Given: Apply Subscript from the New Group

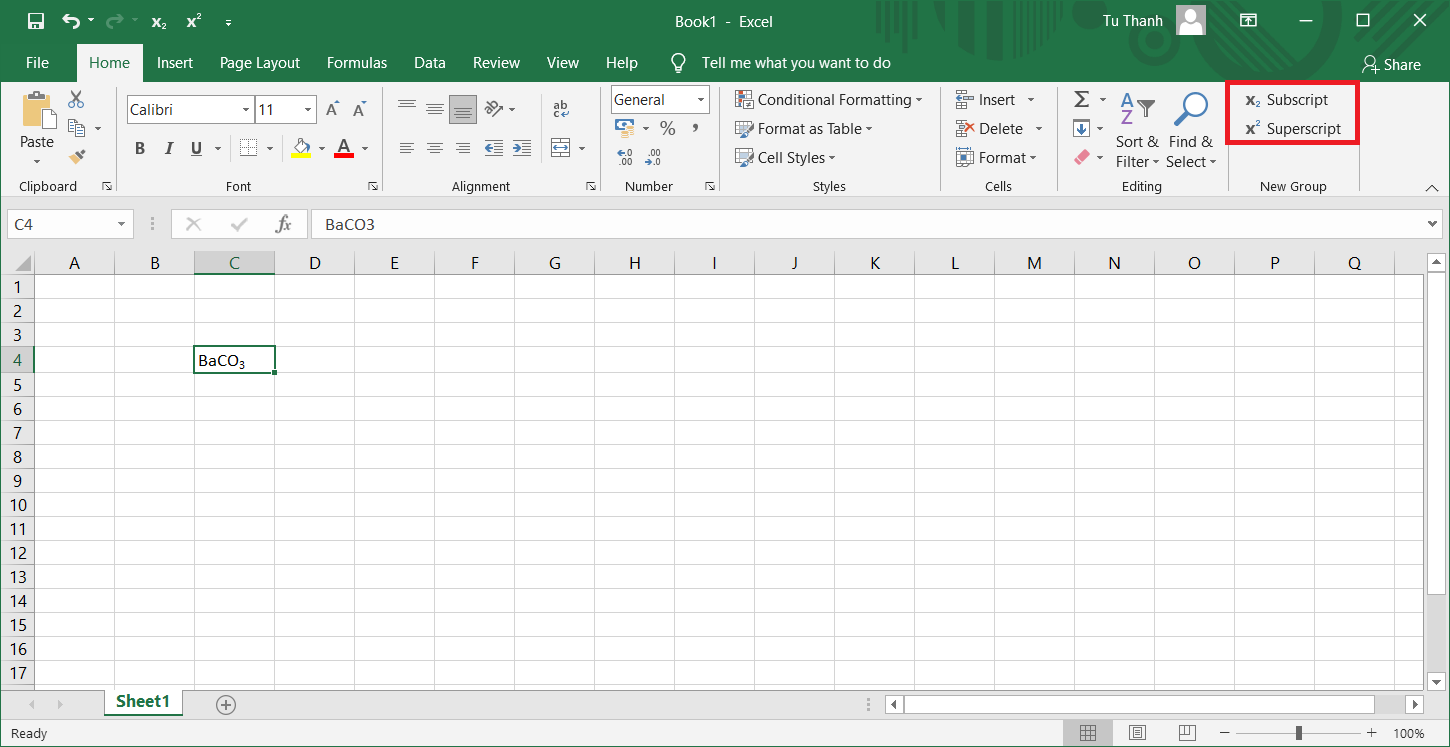Looking at the screenshot, I should tap(1287, 100).
